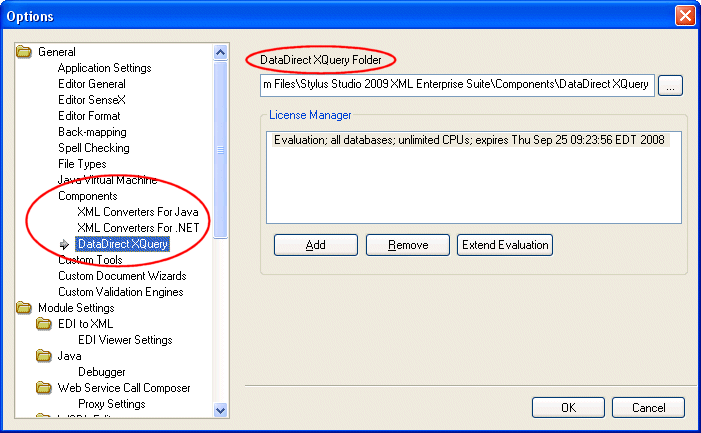Select Application Settings in the tree
The width and height of the screenshot is (701, 433).
(x=104, y=68)
